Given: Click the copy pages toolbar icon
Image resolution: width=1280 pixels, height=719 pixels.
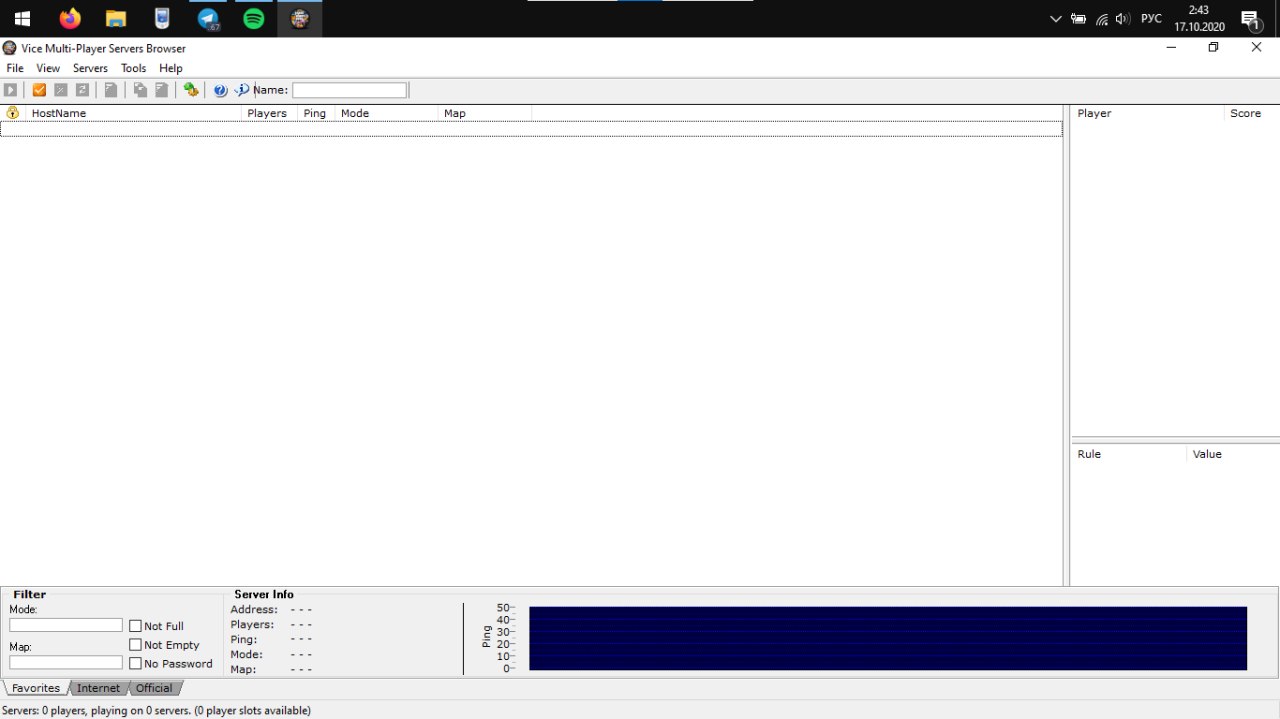Looking at the screenshot, I should click(140, 90).
